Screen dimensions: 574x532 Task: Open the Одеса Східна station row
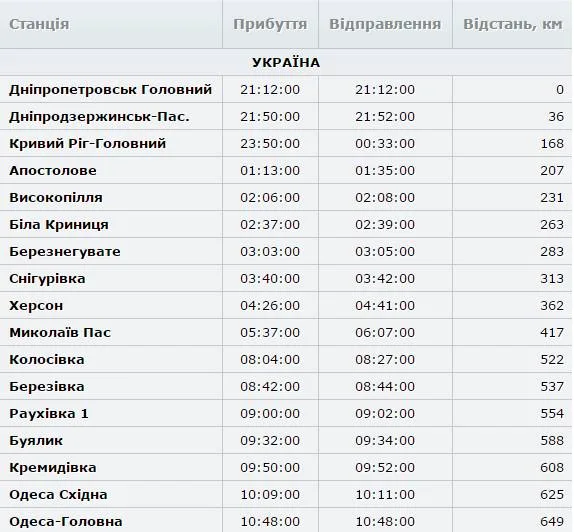286,494
